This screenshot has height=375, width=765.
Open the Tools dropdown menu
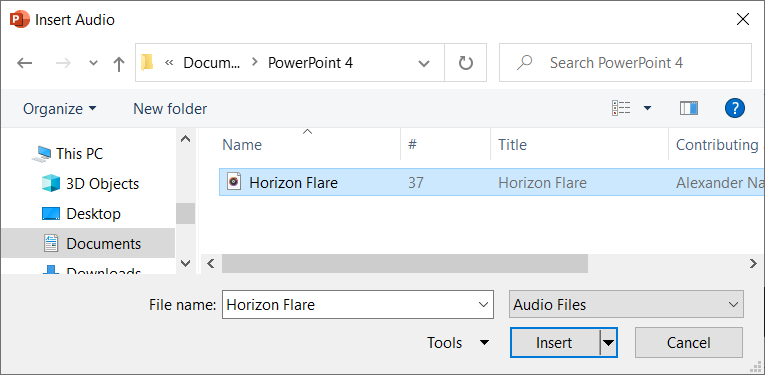click(x=458, y=343)
